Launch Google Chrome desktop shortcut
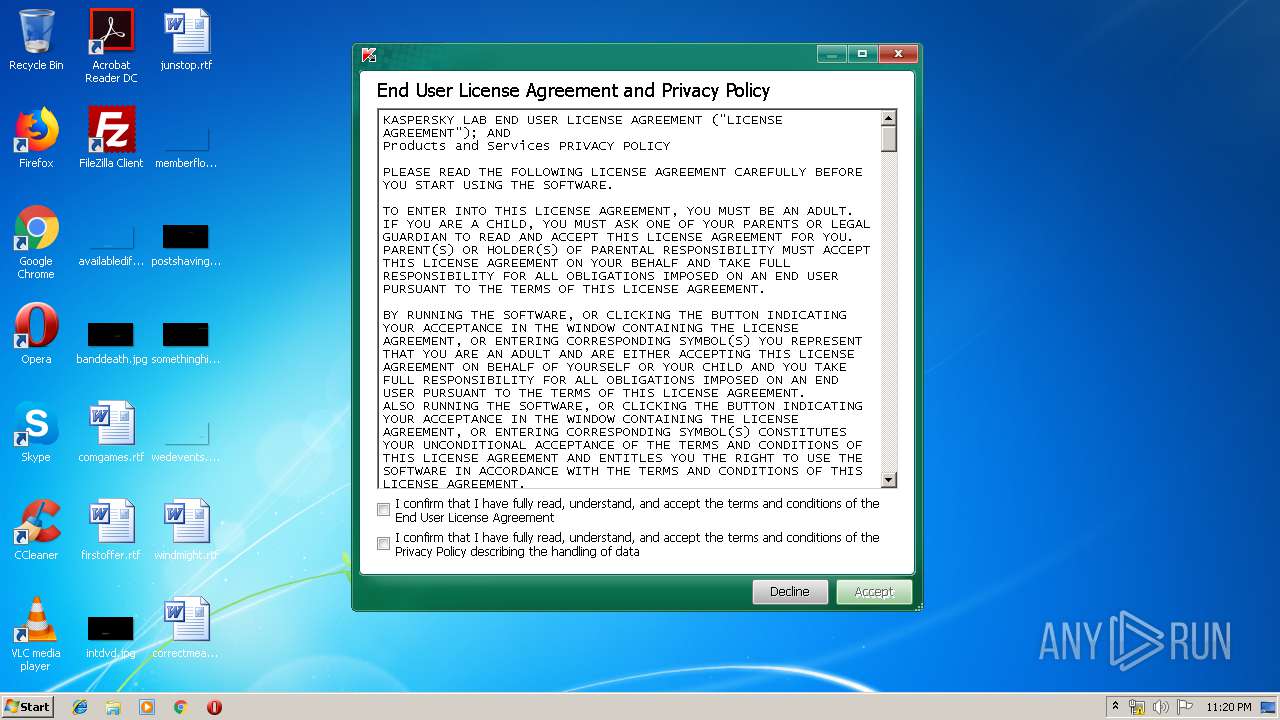Image resolution: width=1280 pixels, height=720 pixels. pyautogui.click(x=36, y=242)
